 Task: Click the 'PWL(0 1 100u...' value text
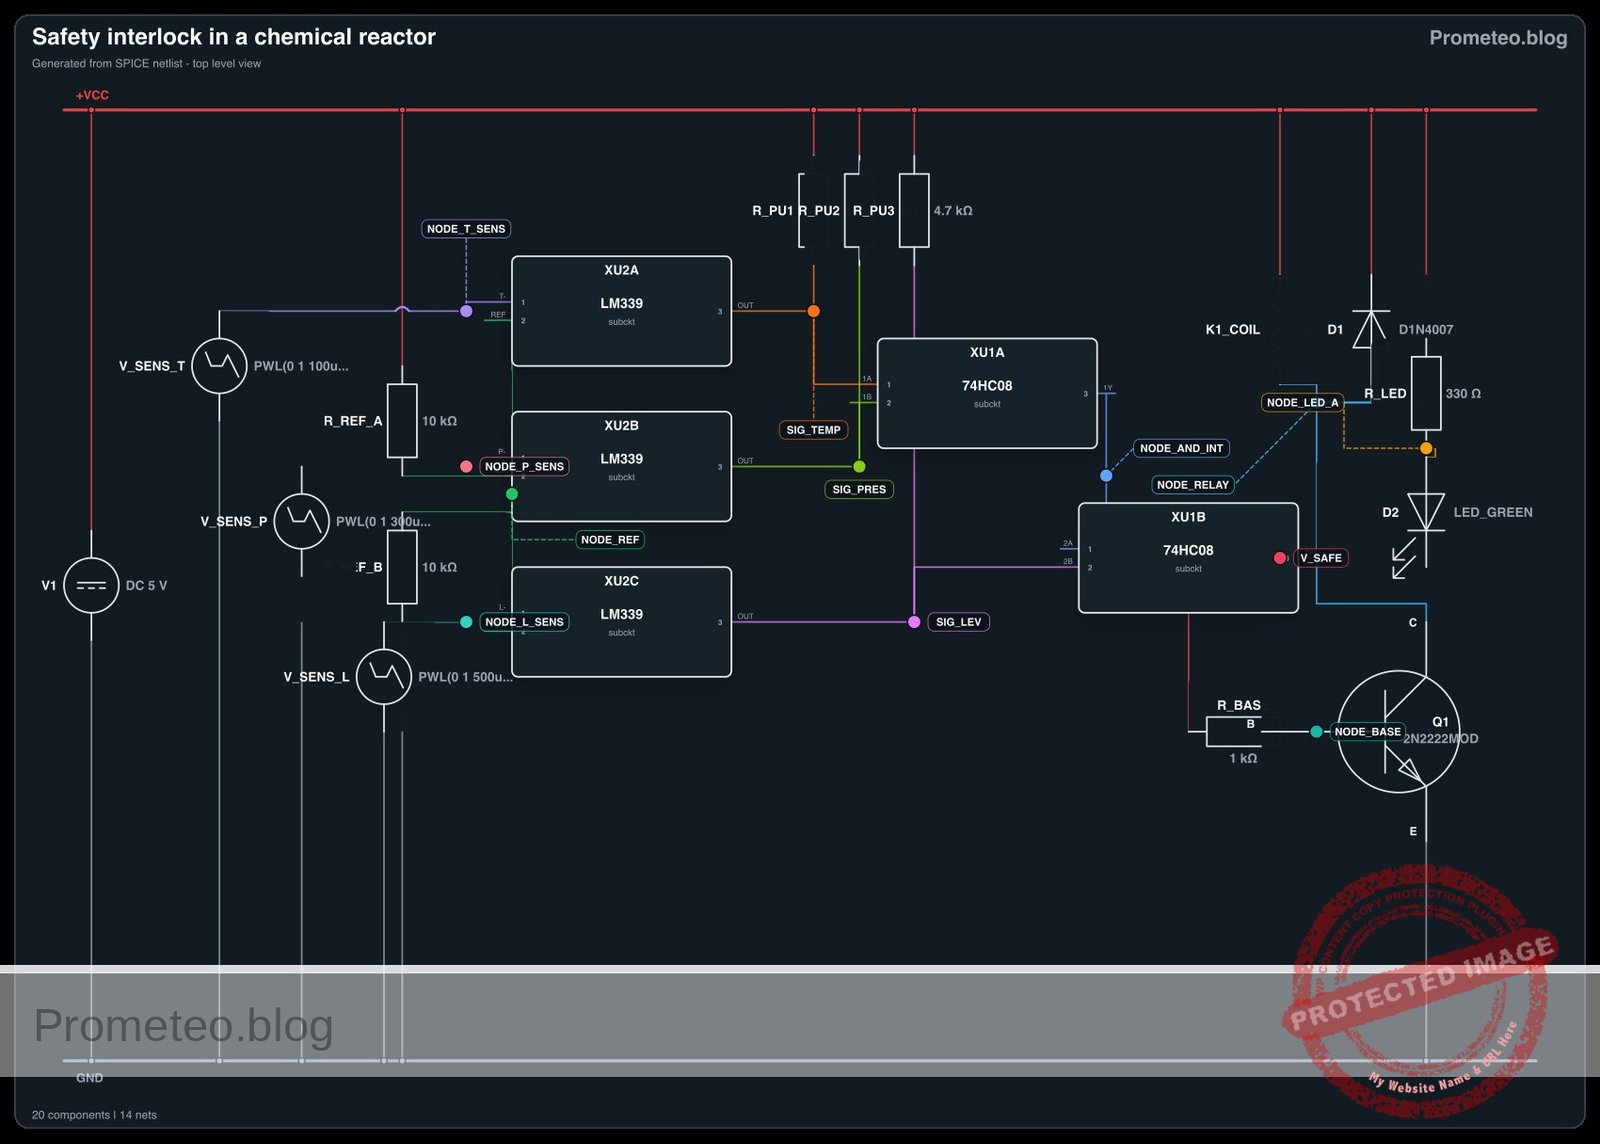pos(301,366)
